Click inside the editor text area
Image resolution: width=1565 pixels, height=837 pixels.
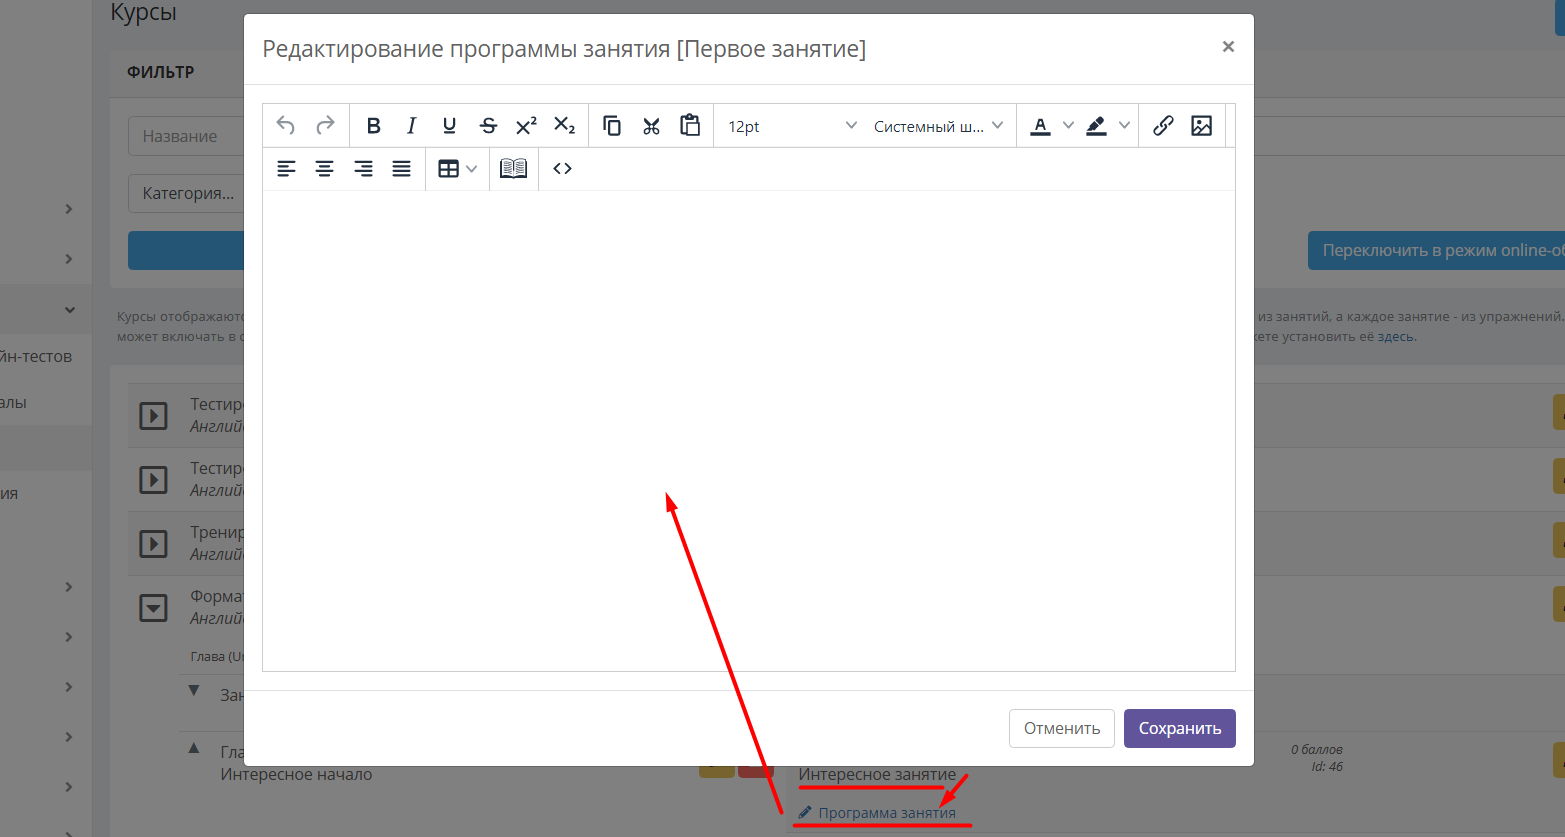pyautogui.click(x=748, y=430)
